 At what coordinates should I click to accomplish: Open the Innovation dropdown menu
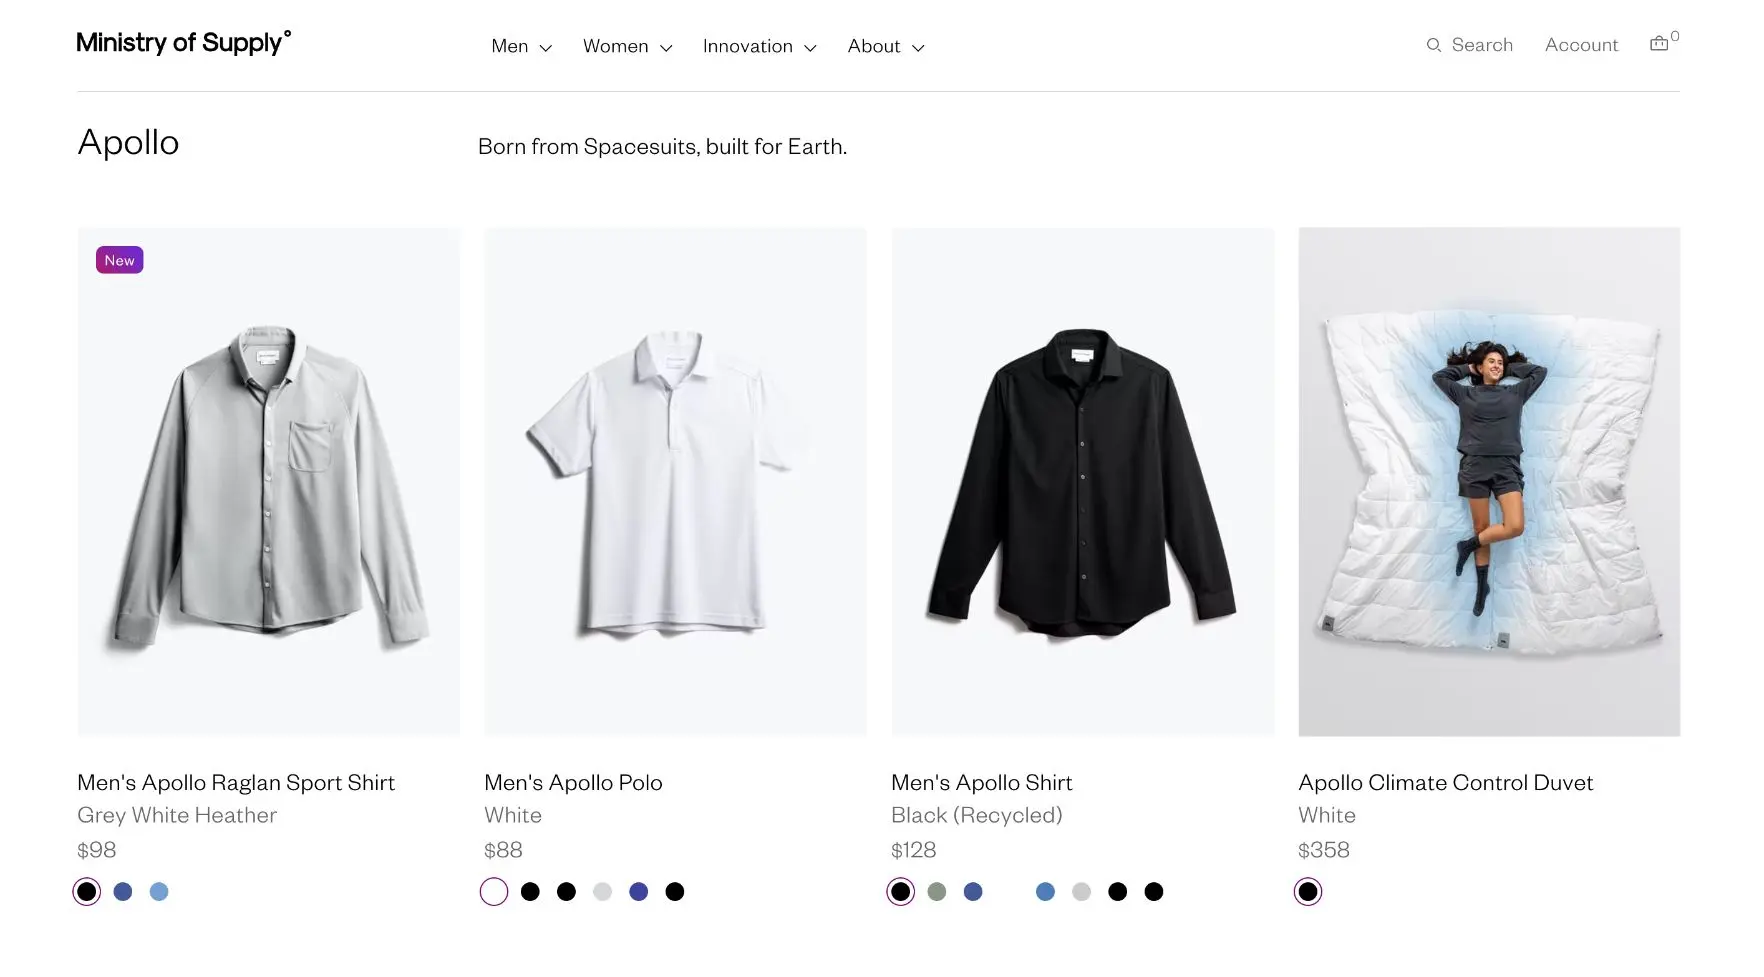(759, 47)
